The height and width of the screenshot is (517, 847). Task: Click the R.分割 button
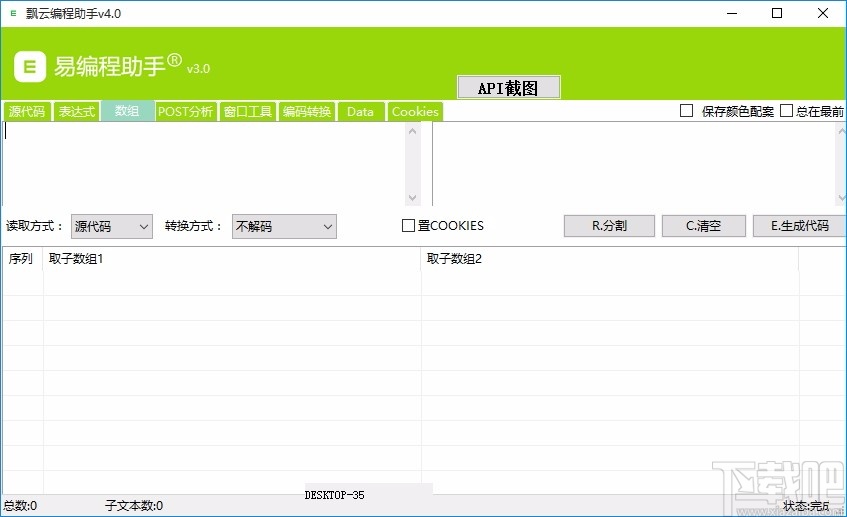pos(609,226)
